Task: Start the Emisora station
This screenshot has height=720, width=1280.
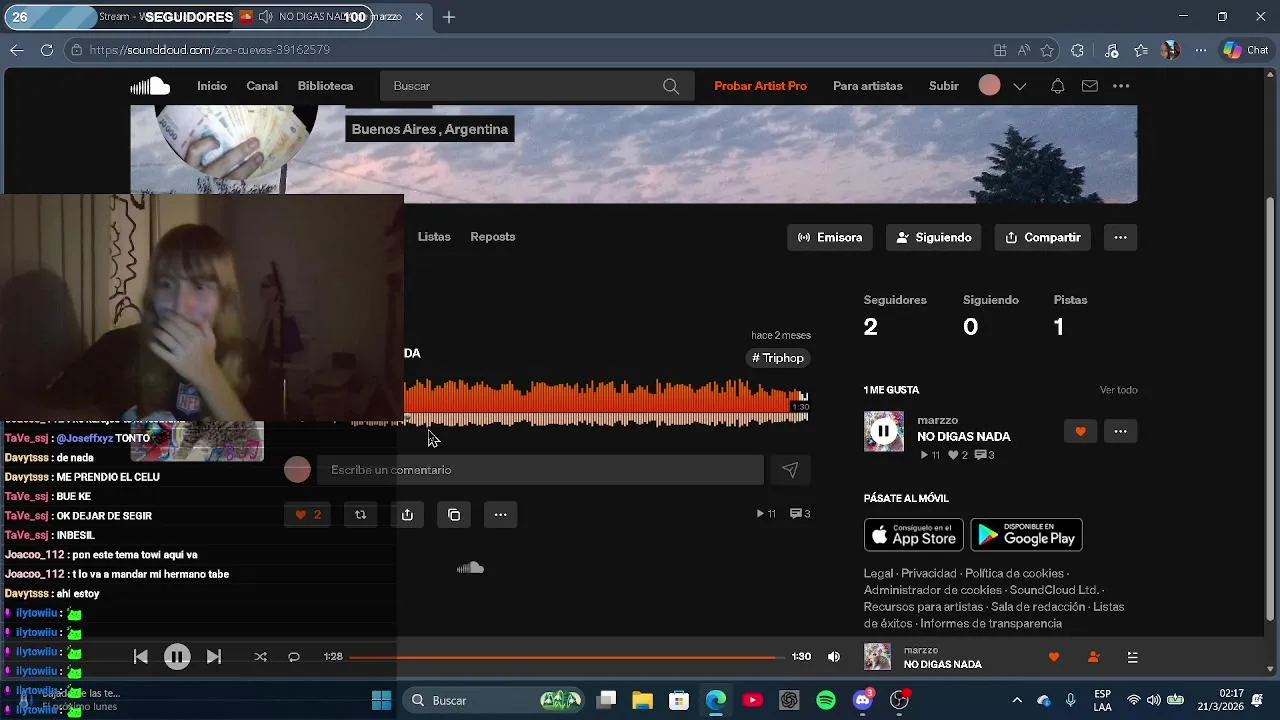Action: click(x=830, y=237)
